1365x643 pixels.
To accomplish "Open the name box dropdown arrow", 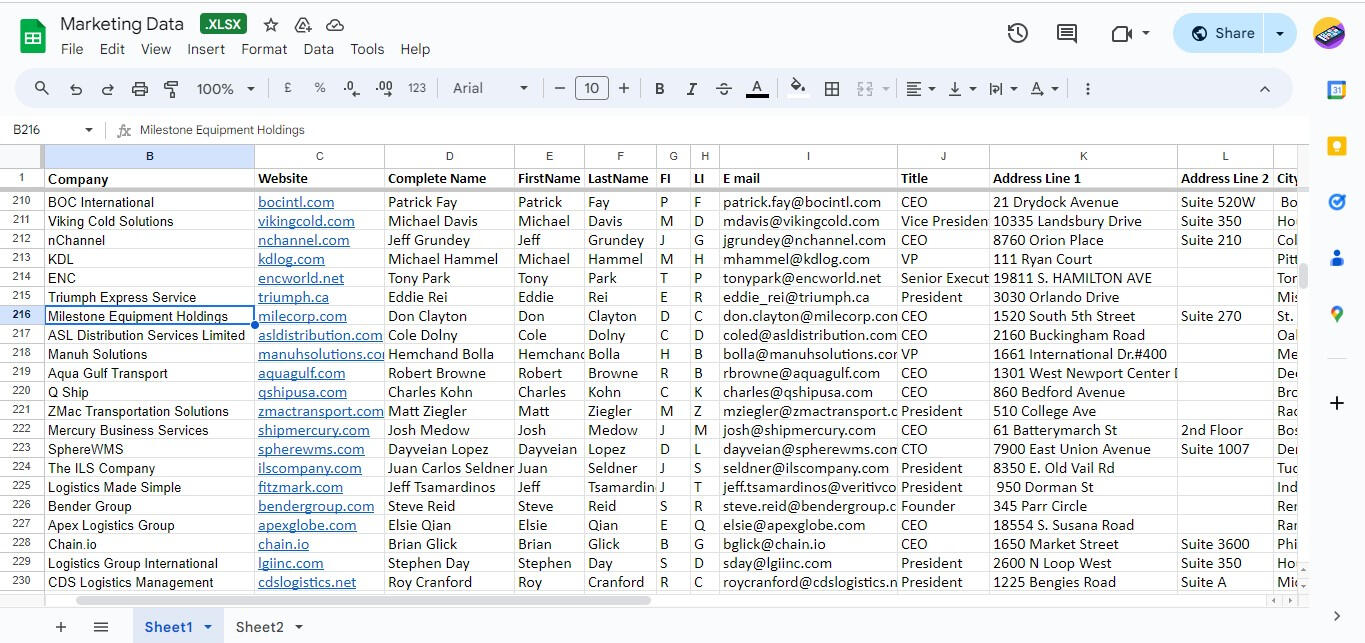I will point(89,130).
